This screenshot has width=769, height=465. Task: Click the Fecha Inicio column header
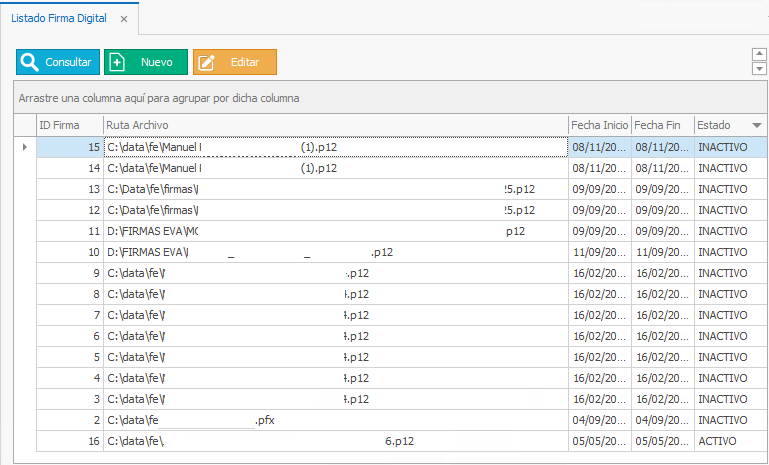click(x=599, y=125)
